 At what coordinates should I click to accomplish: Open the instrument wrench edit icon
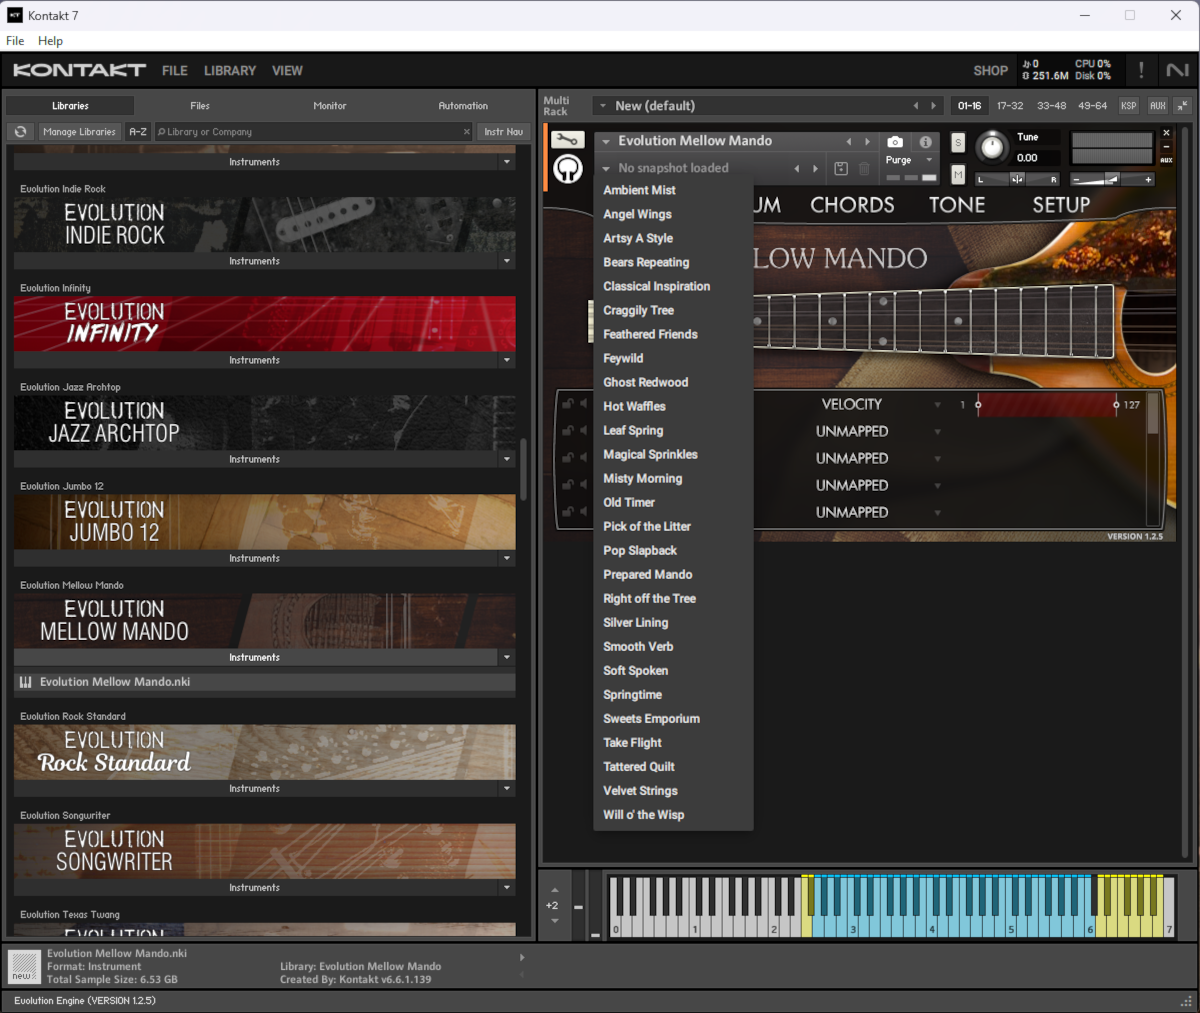[x=567, y=141]
